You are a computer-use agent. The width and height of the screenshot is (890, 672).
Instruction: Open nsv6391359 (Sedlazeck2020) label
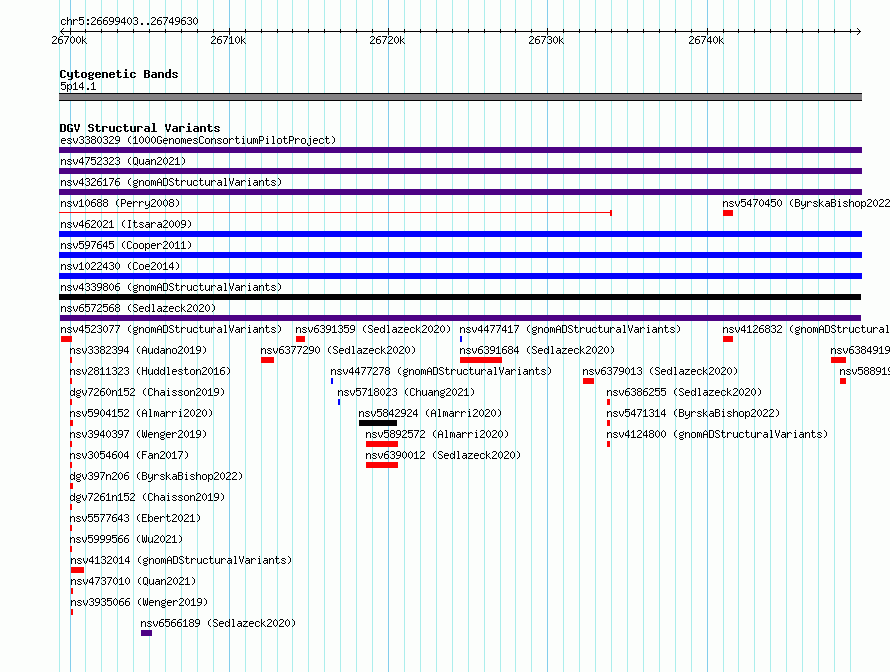pos(373,329)
